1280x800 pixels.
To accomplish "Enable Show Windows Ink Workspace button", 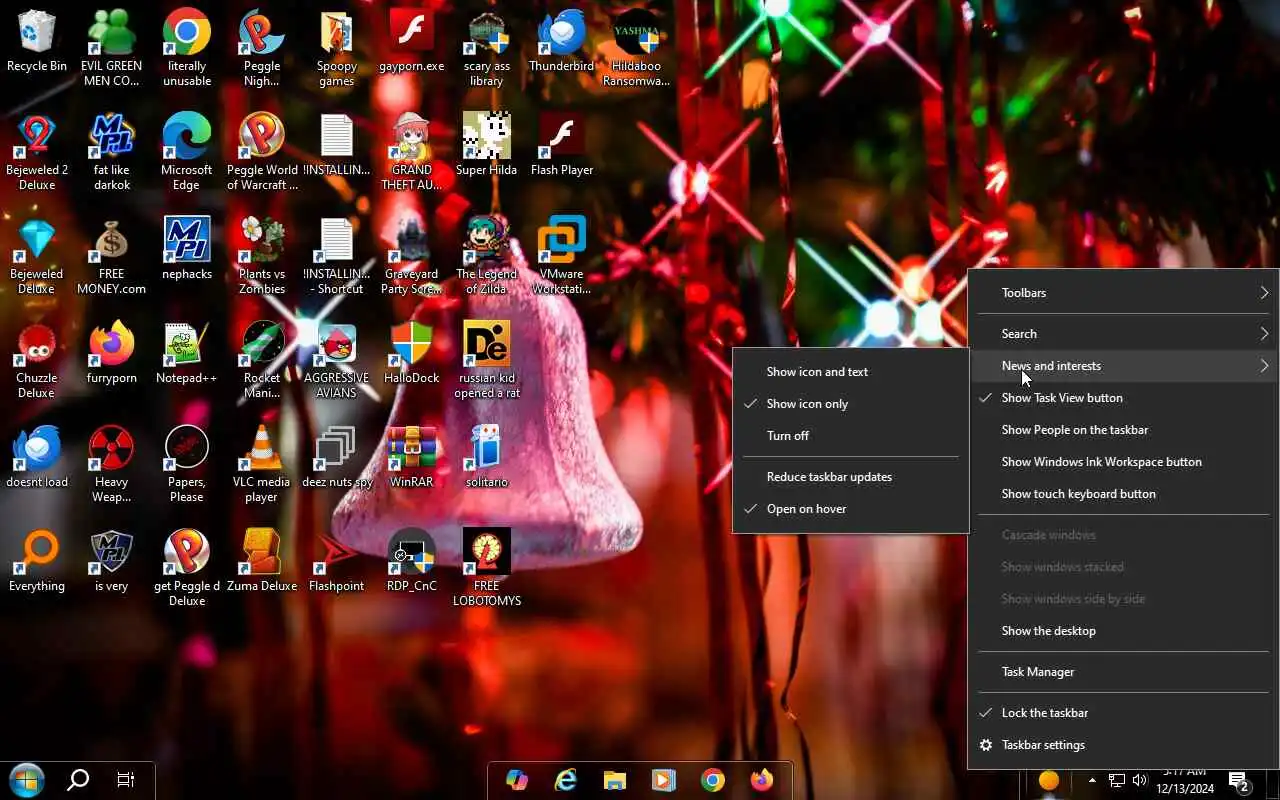I will (1123, 462).
